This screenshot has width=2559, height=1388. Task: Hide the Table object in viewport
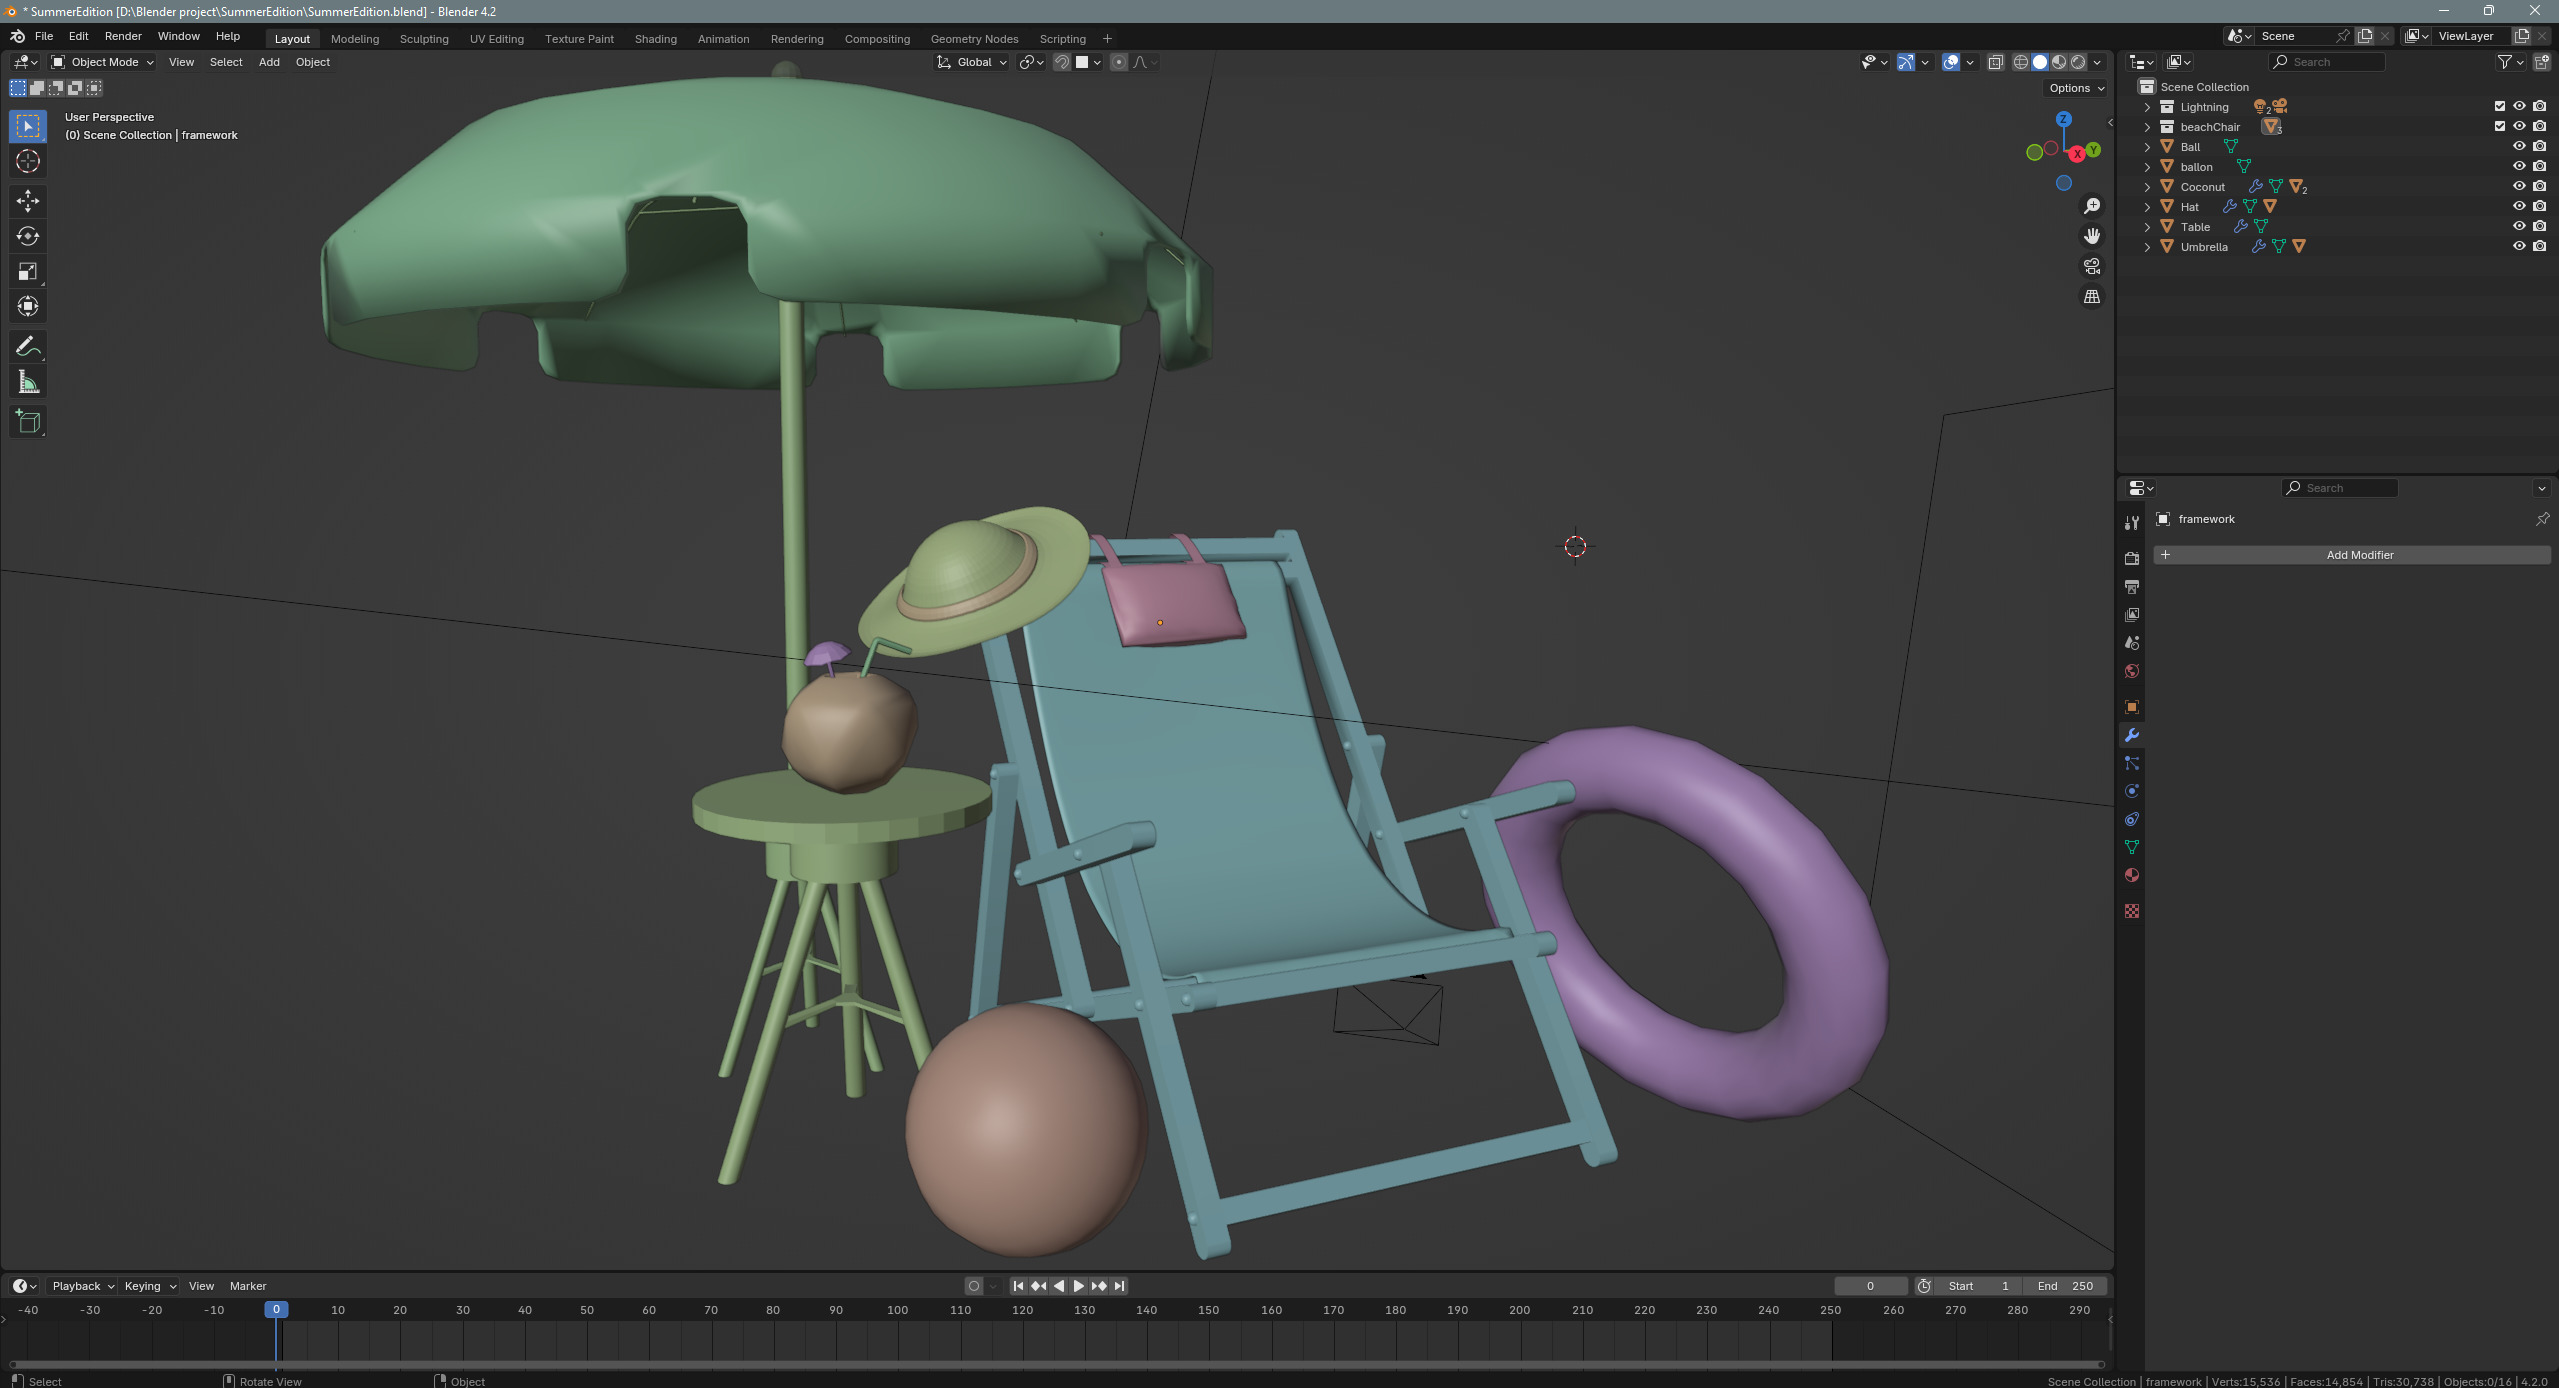[2519, 226]
